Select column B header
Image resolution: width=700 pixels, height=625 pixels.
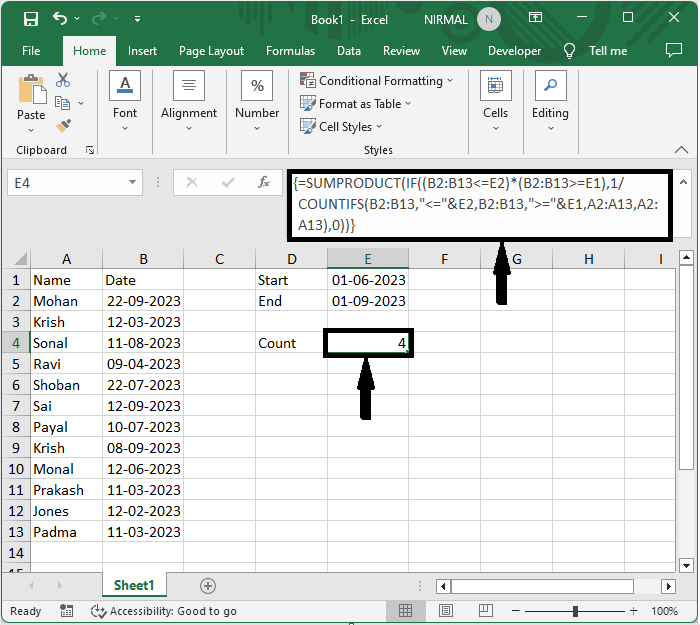[143, 259]
